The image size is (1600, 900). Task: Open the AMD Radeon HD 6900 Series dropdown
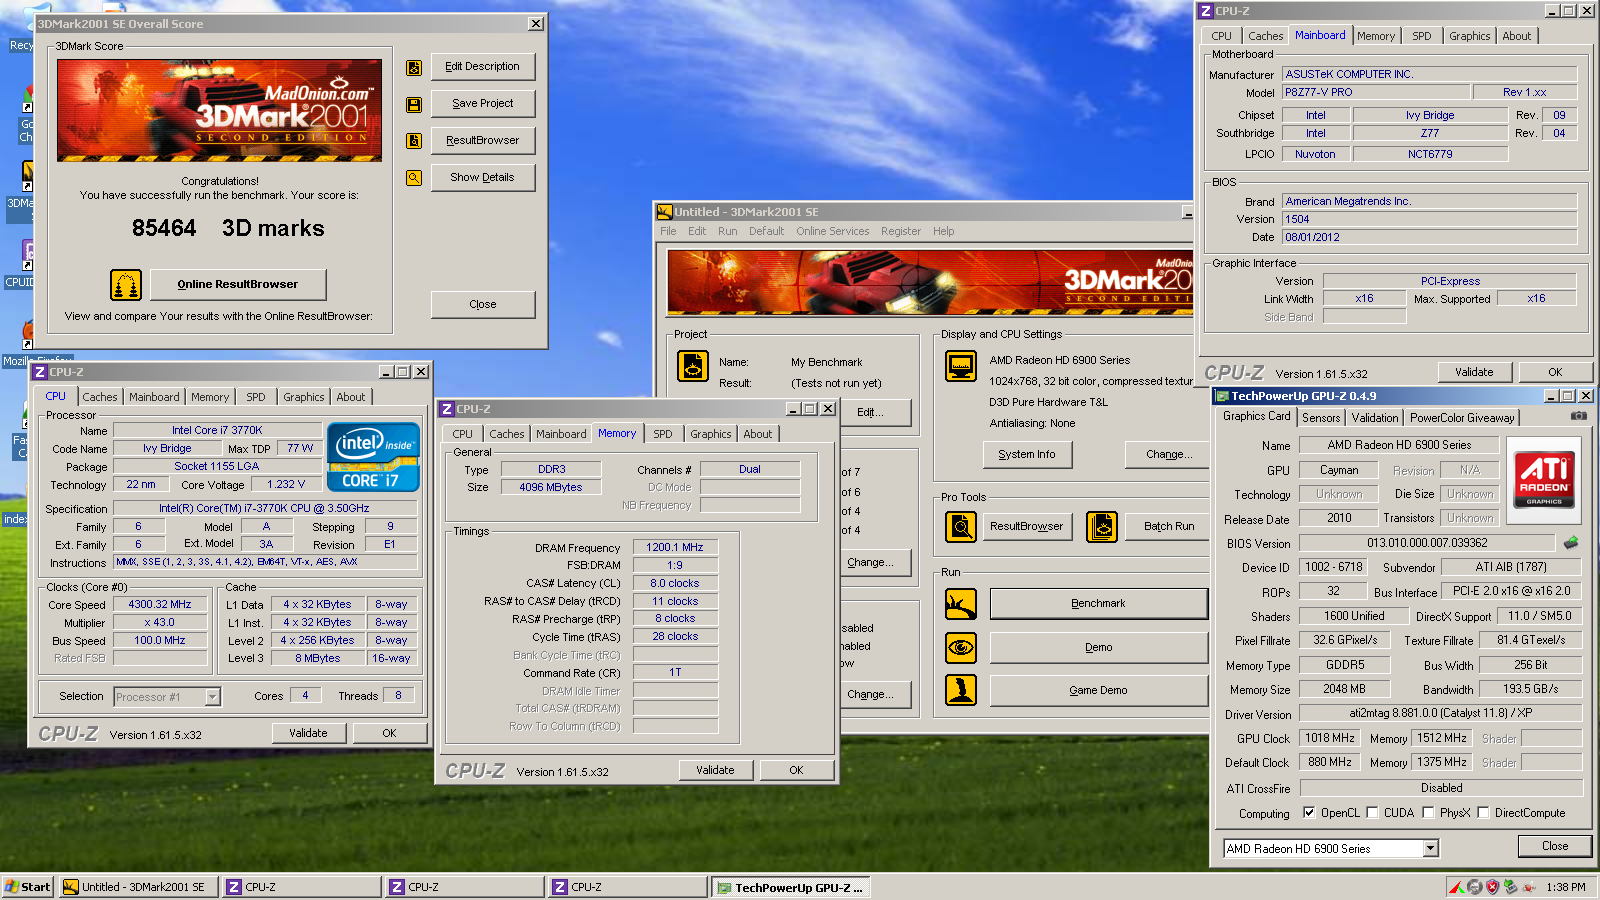click(1431, 849)
